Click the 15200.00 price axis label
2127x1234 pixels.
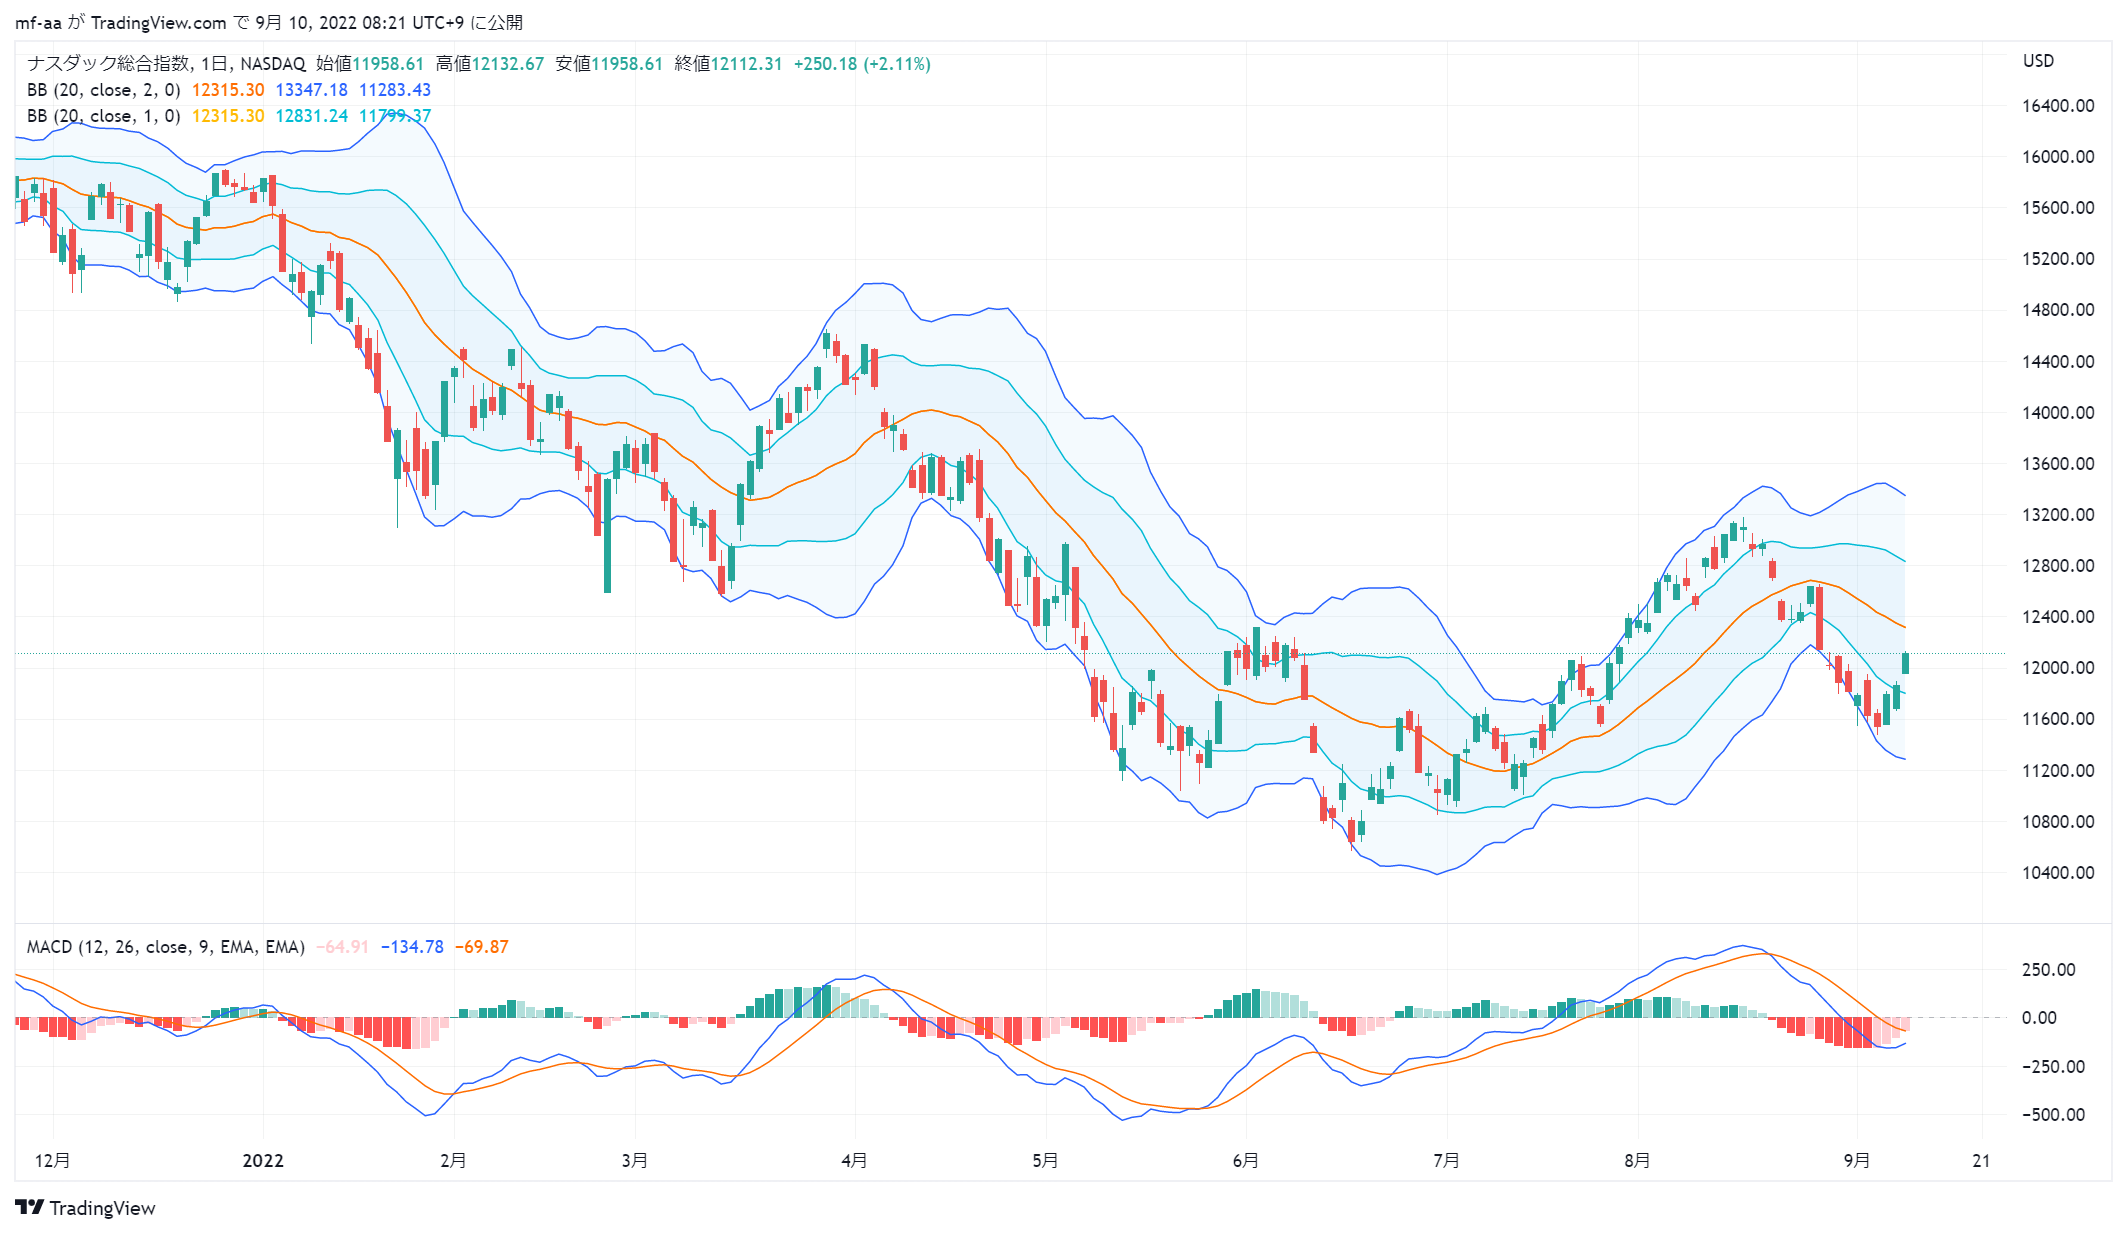[x=2058, y=259]
